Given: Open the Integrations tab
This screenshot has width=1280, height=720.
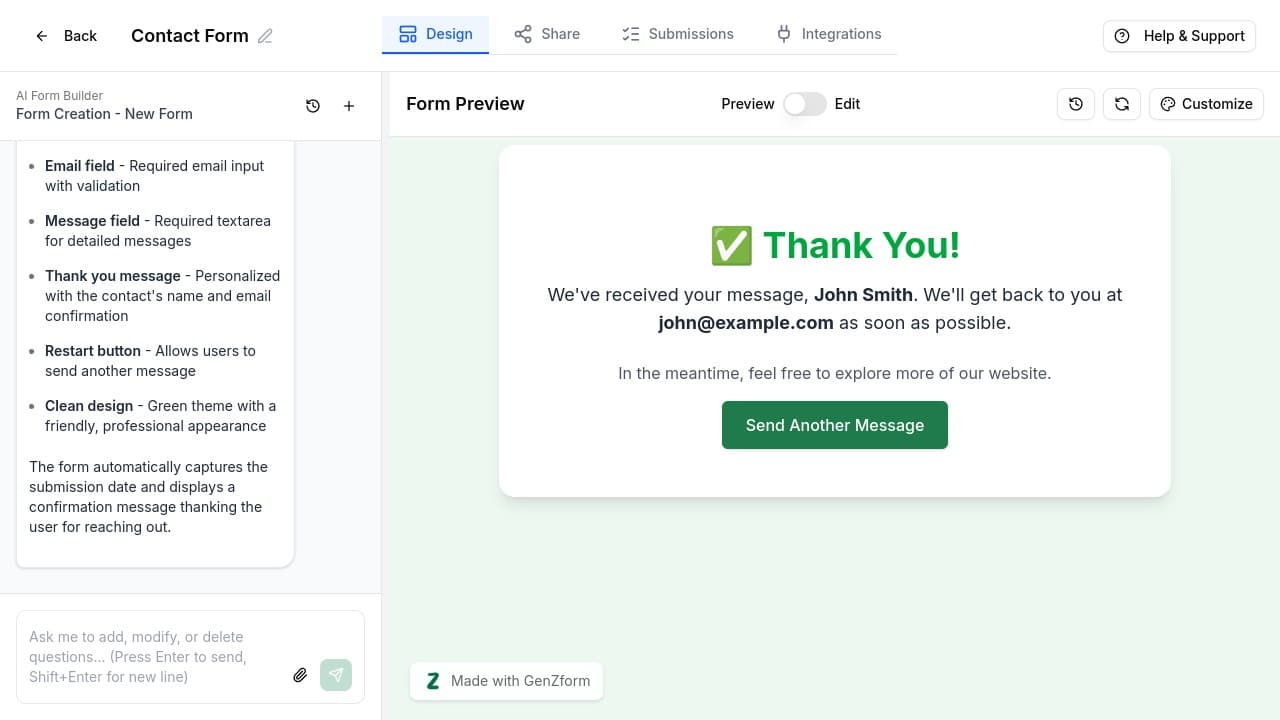Looking at the screenshot, I should 828,33.
